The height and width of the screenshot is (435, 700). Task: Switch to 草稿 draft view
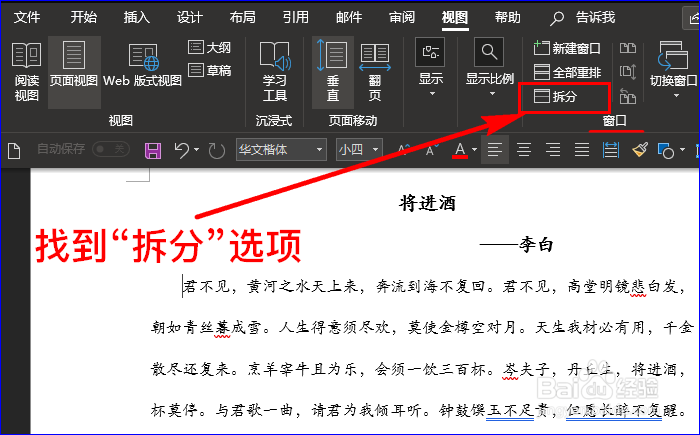coord(209,70)
